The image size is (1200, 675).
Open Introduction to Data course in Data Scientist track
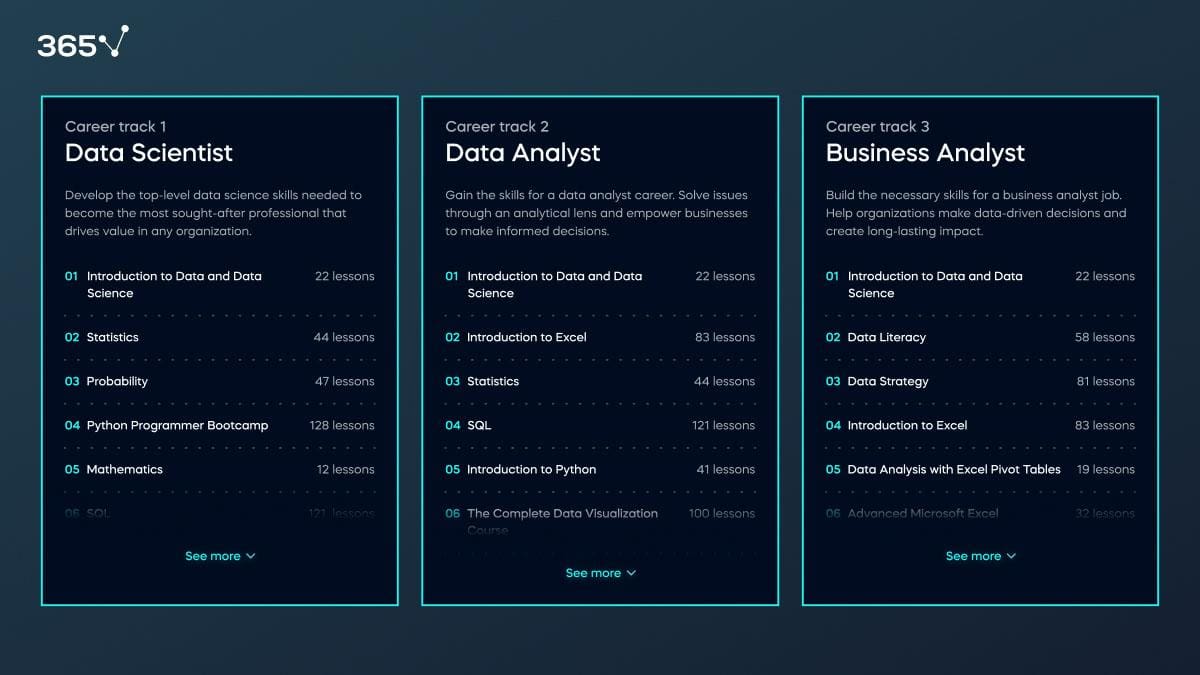click(174, 284)
